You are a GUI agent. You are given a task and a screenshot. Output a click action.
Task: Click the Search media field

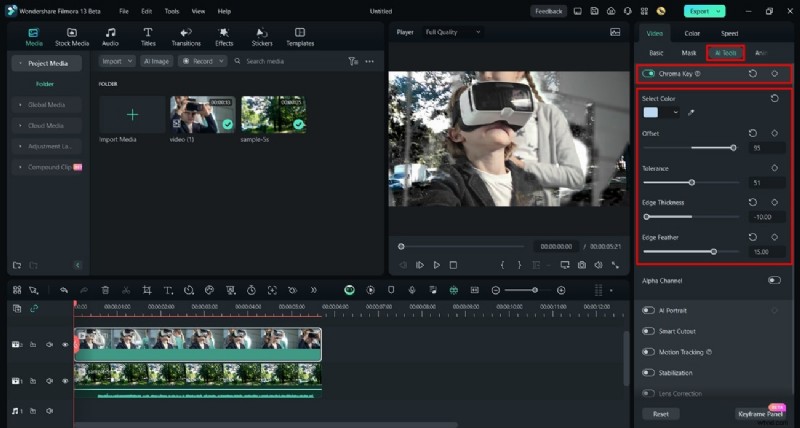[x=286, y=61]
